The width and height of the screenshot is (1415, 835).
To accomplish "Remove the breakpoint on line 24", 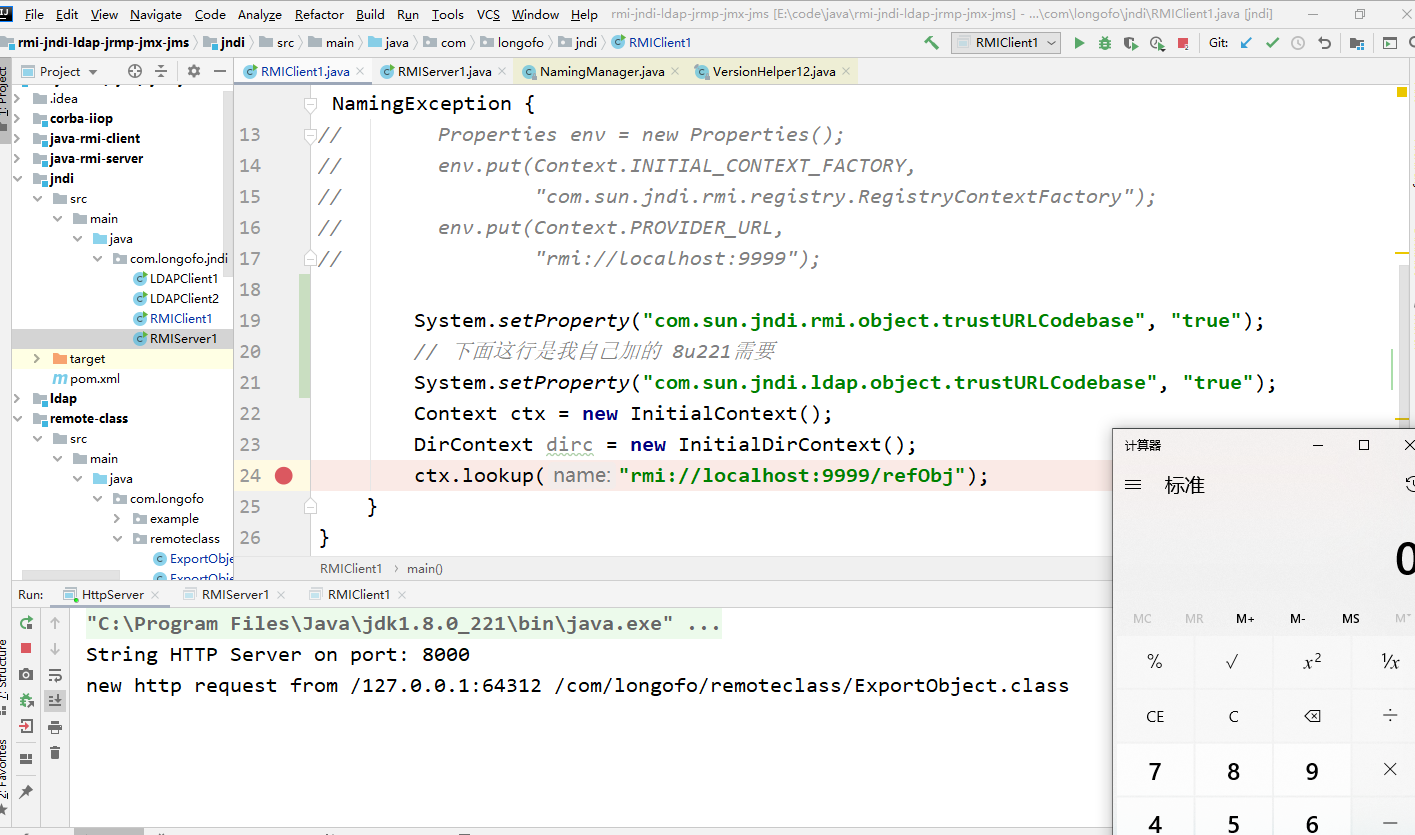I will [x=283, y=475].
